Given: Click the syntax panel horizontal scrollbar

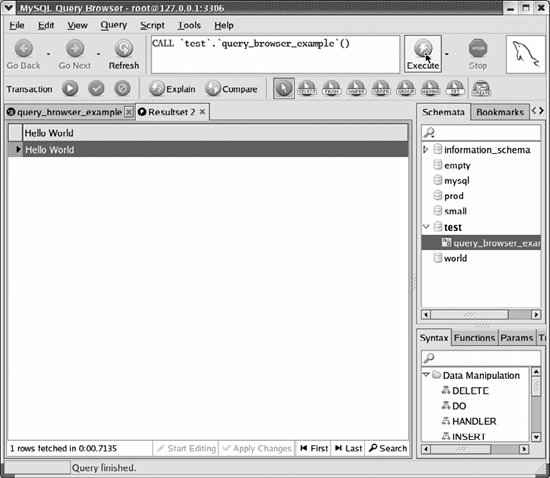Looking at the screenshot, I should [x=475, y=449].
